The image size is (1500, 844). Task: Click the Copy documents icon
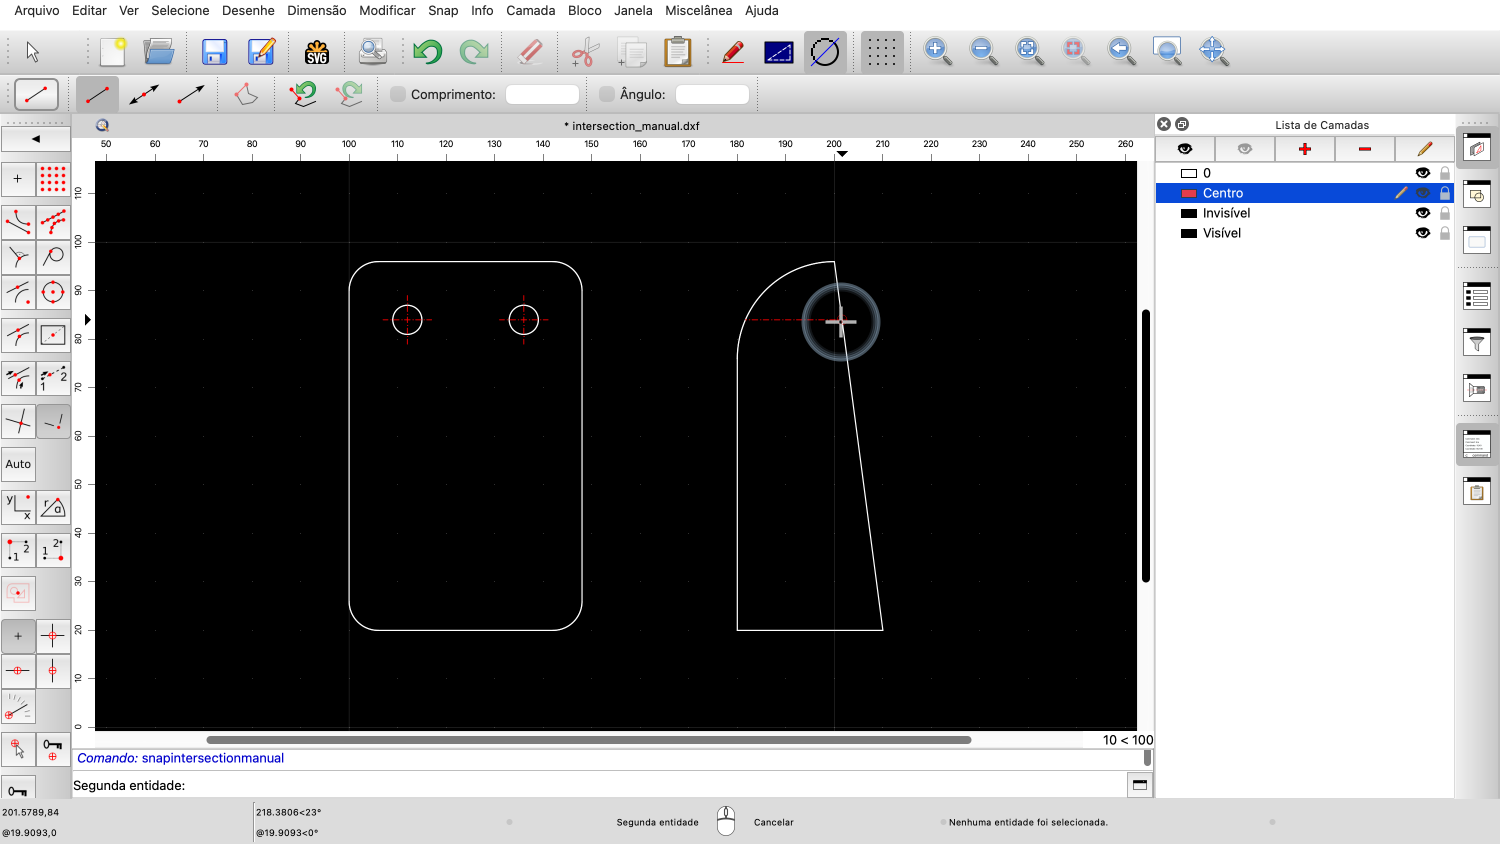[632, 51]
